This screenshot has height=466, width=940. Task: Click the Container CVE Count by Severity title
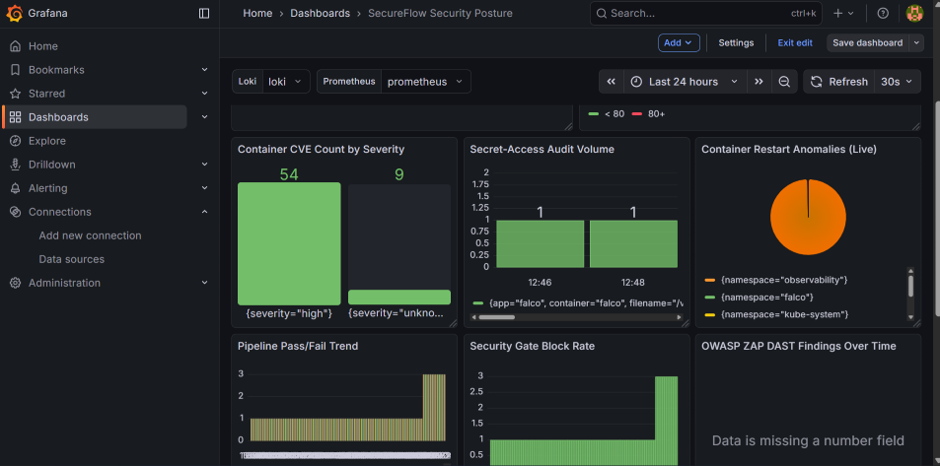(321, 149)
